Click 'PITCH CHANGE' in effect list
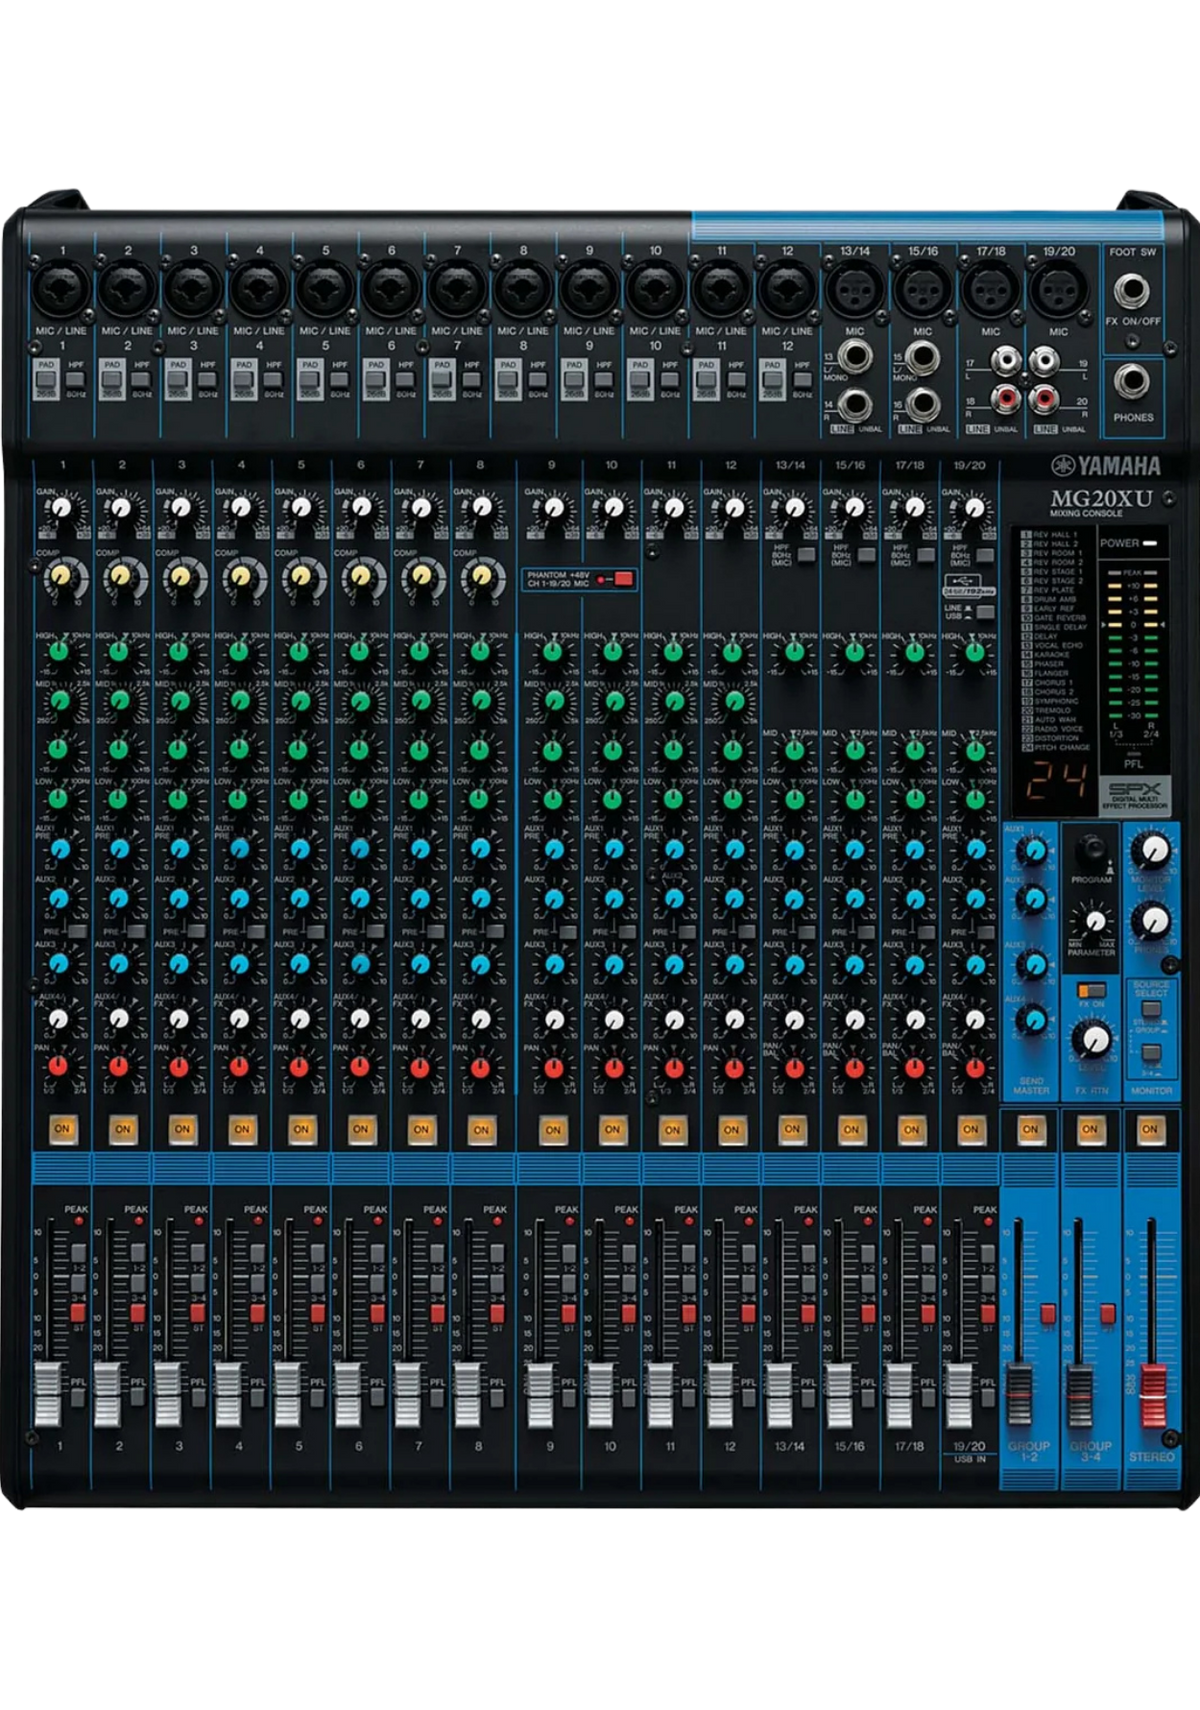 1062,747
